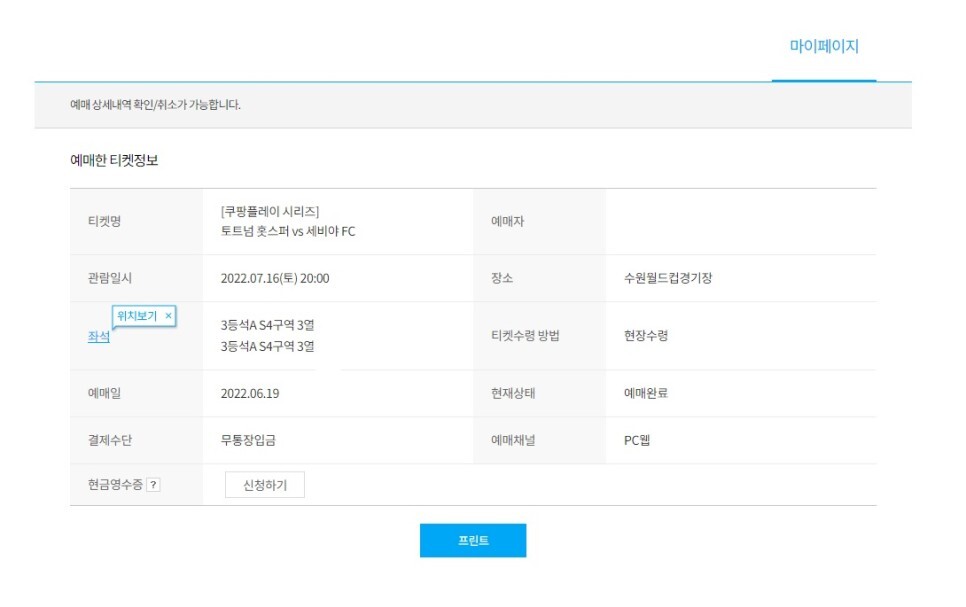966x607 pixels.
Task: Click the 관람일시 row label
Action: coord(110,278)
